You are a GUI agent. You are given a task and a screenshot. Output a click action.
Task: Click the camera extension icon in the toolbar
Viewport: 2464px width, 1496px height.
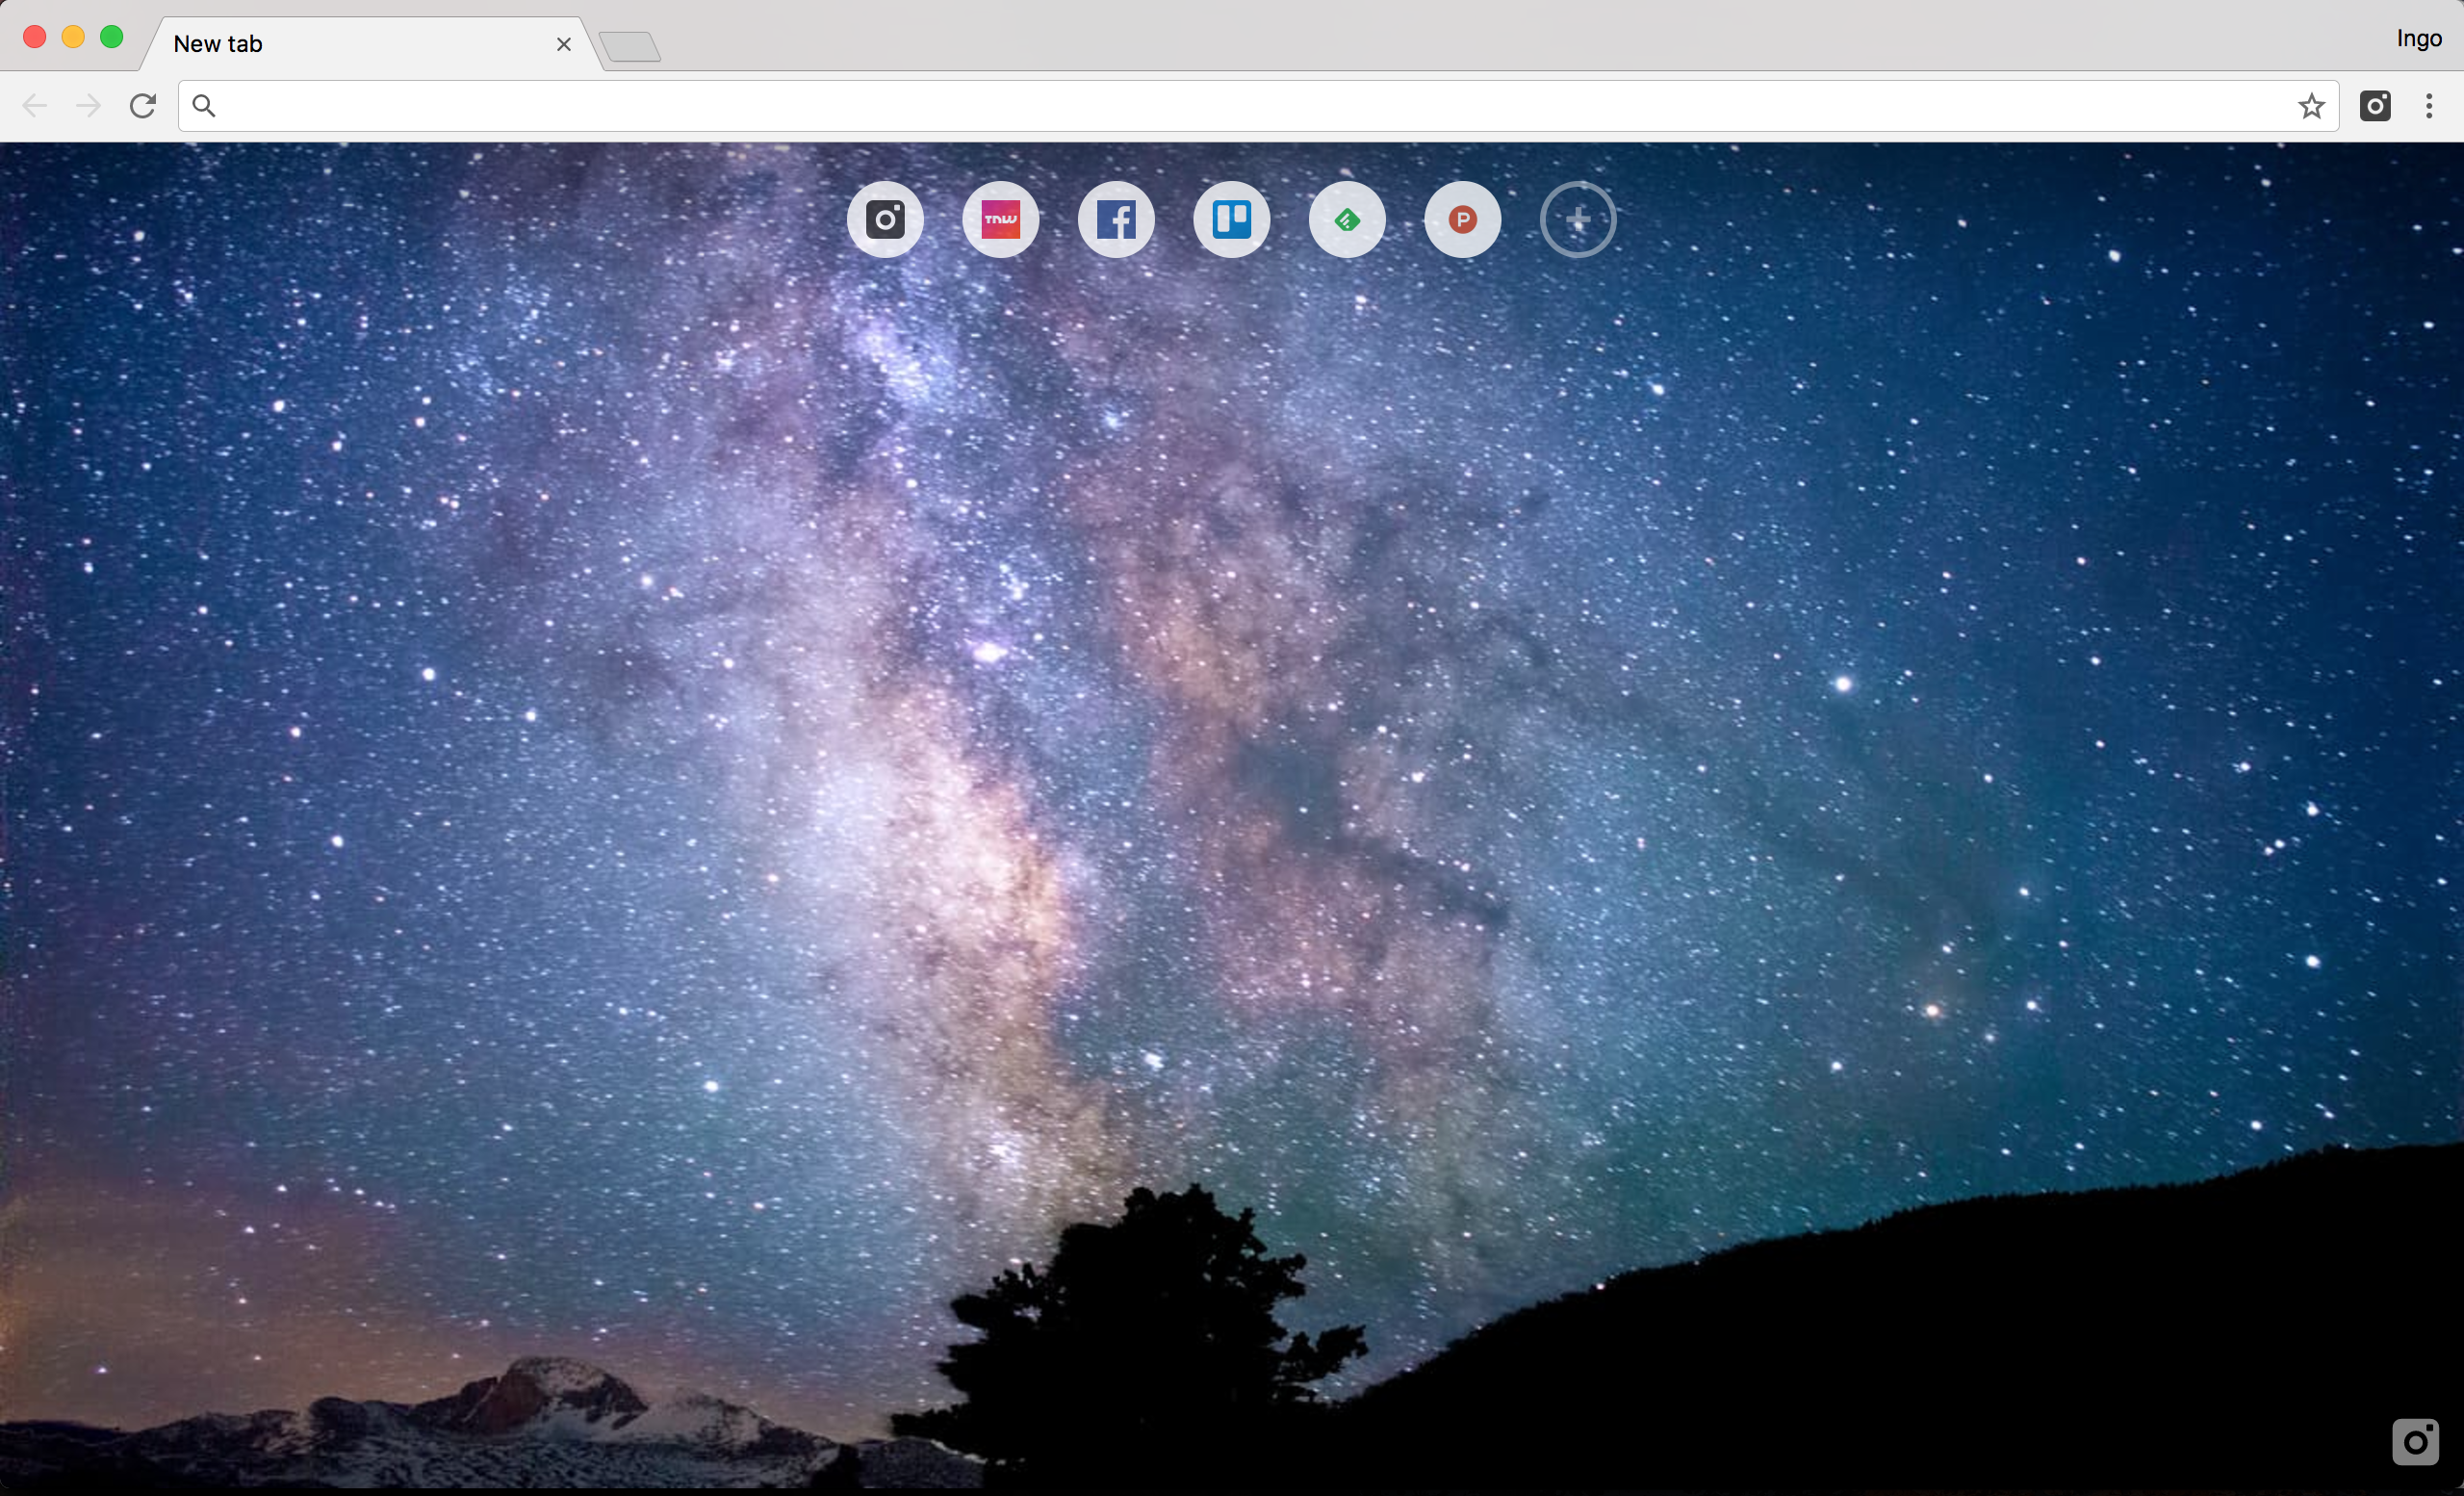pyautogui.click(x=2377, y=105)
